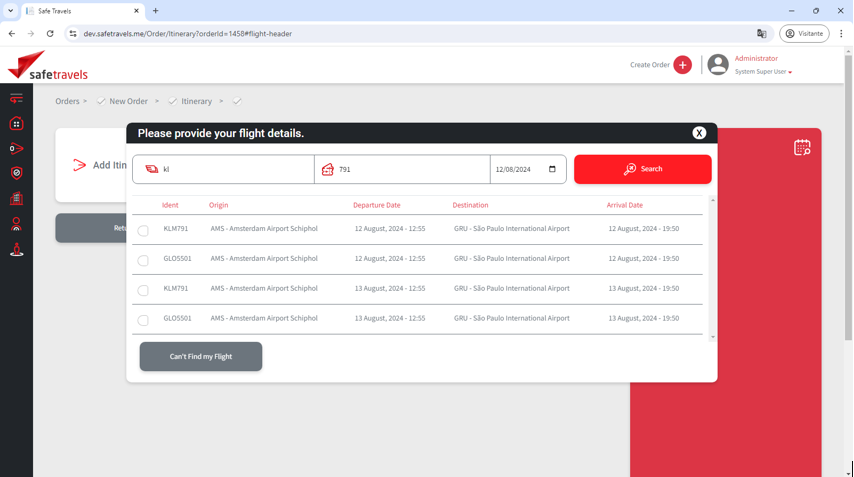Screen dimensions: 854x477
Task: Click the red Search button
Action: [642, 169]
